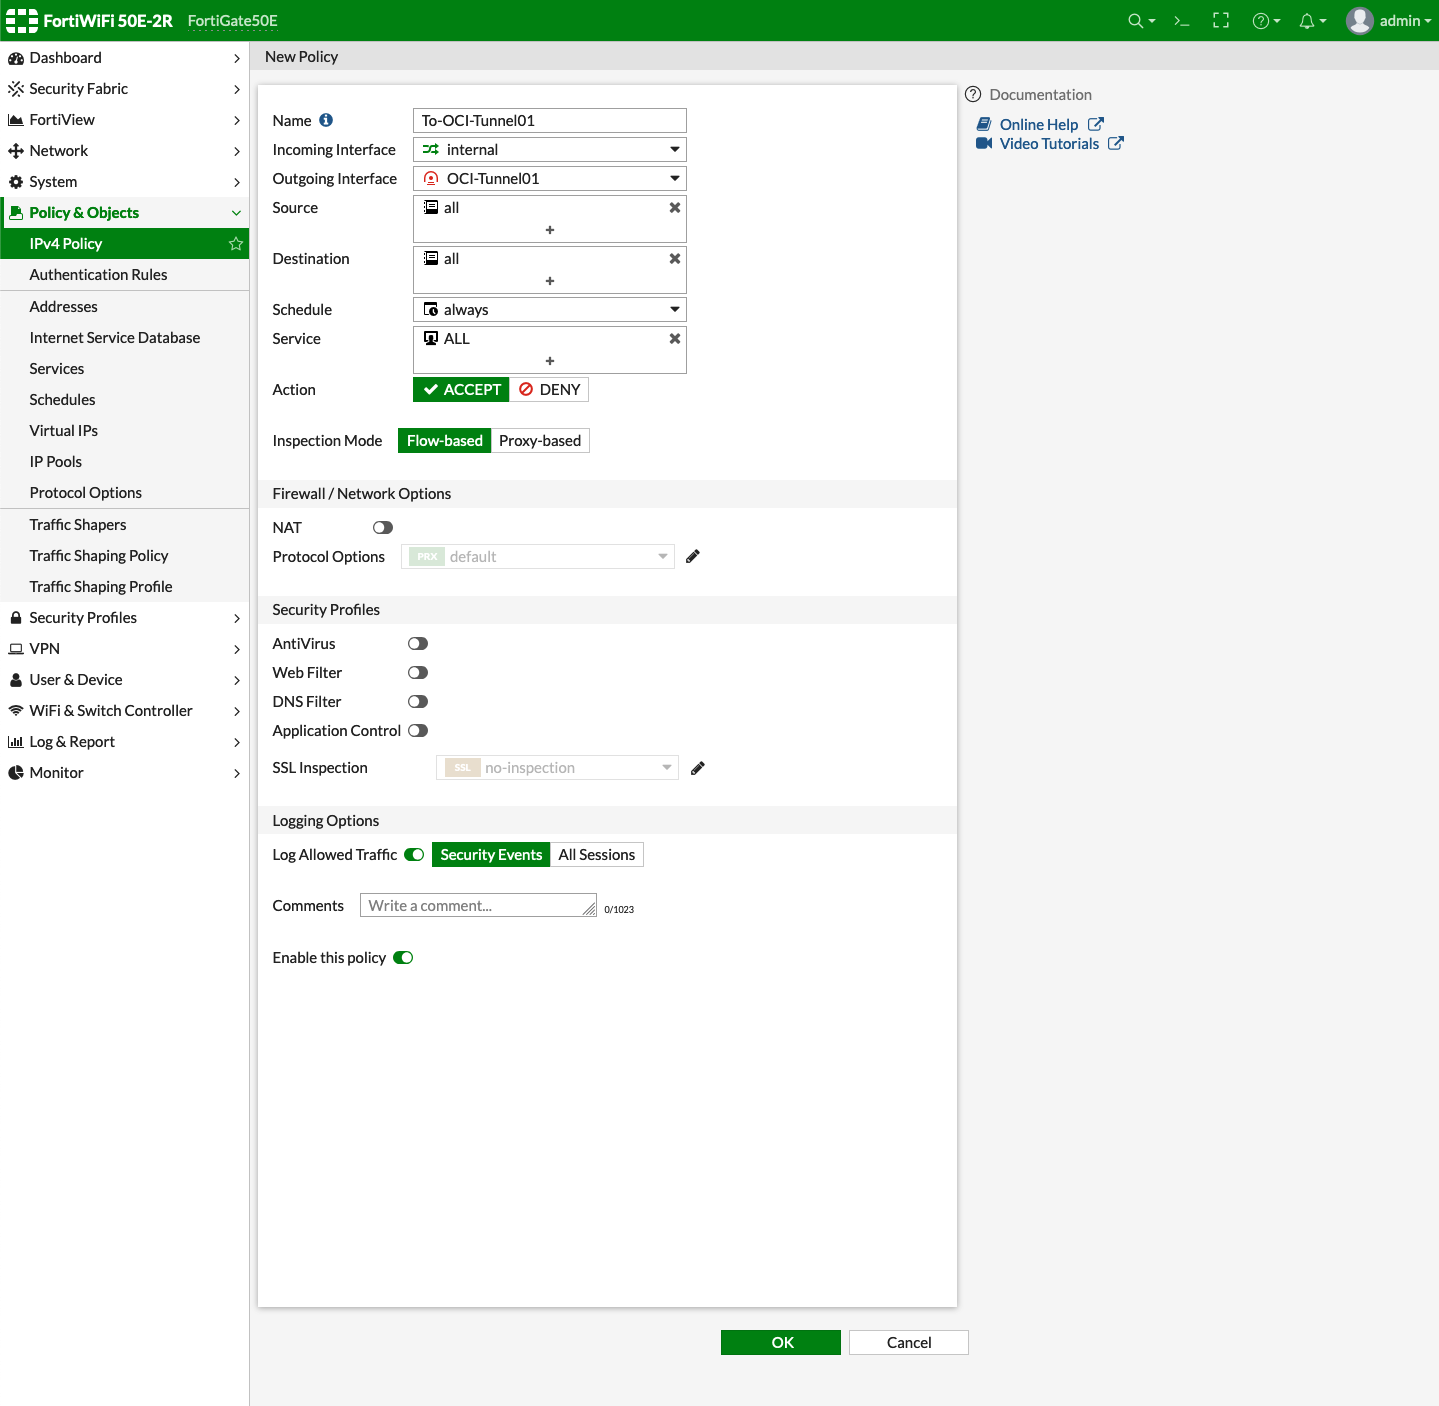Open the Video Tutorials link

click(x=1049, y=144)
